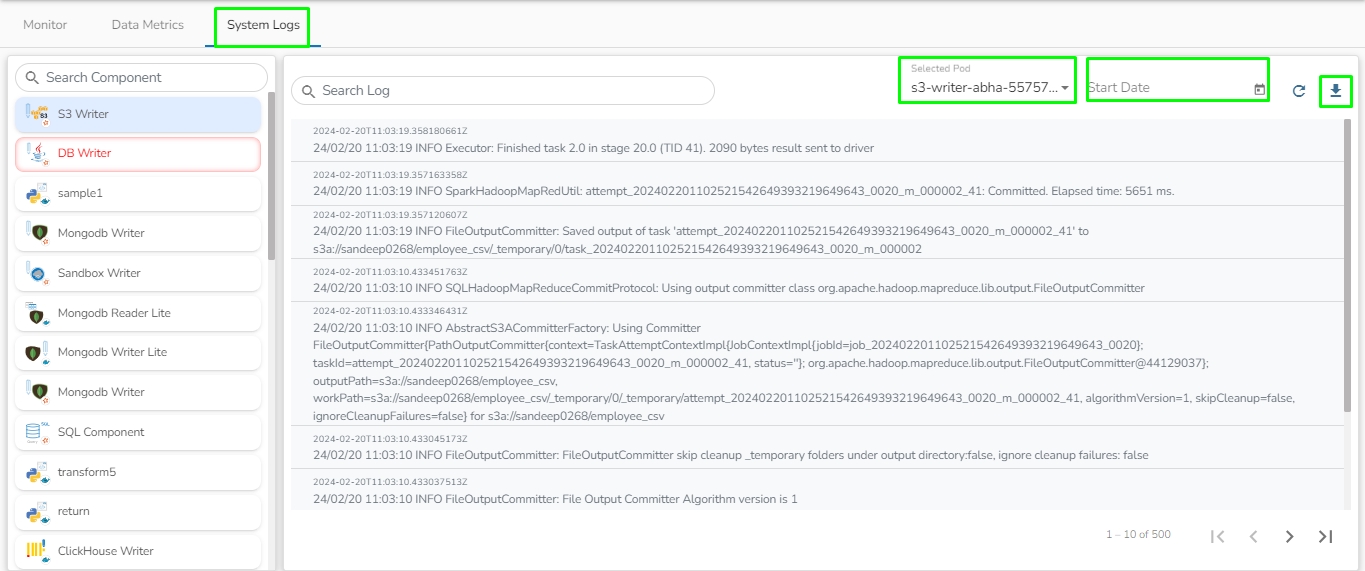Click the Mongodb Writer Lite icon
The image size is (1365, 571).
tap(38, 352)
